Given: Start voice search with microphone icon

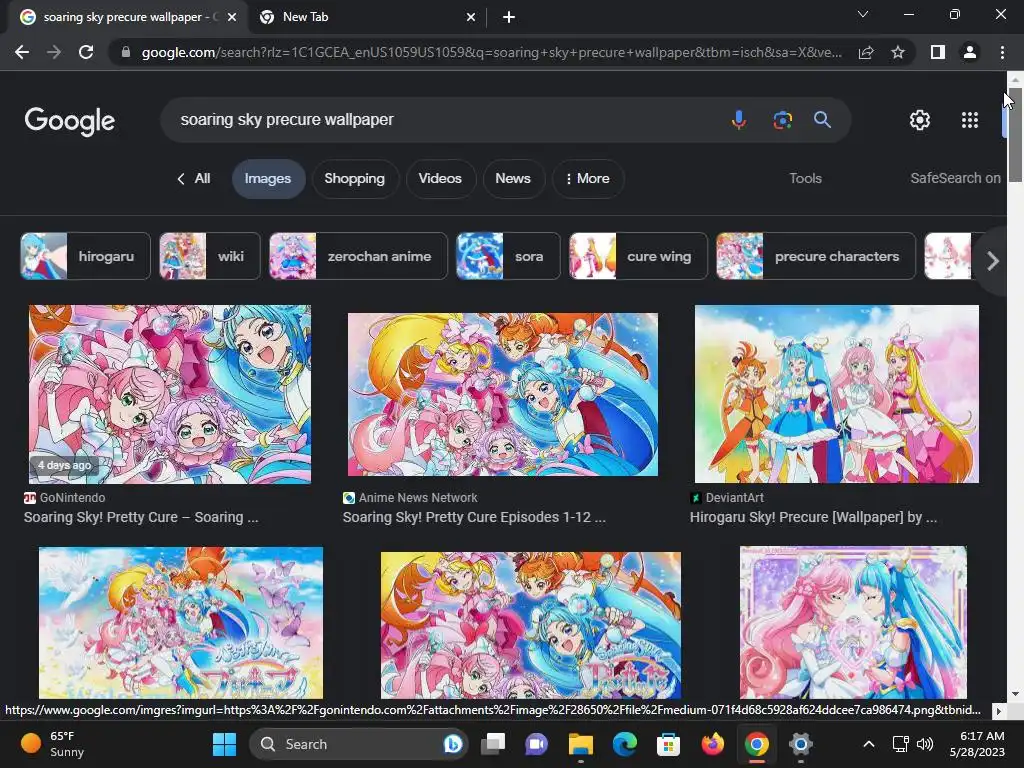Looking at the screenshot, I should pos(739,120).
